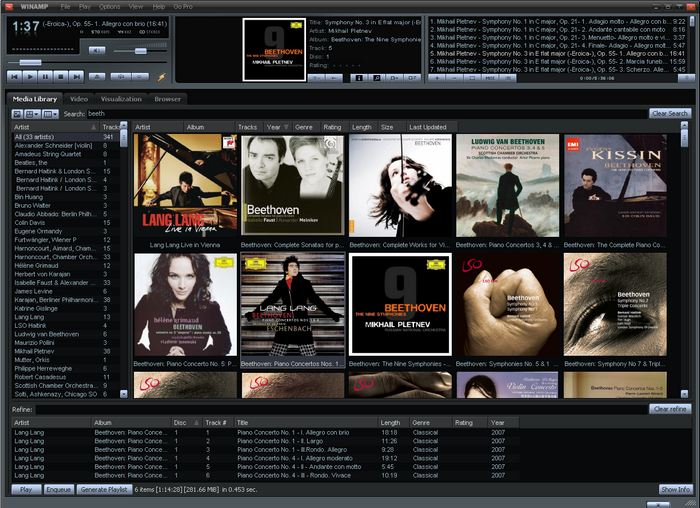
Task: Click the album pane scroll-down arrow
Action: point(684,394)
